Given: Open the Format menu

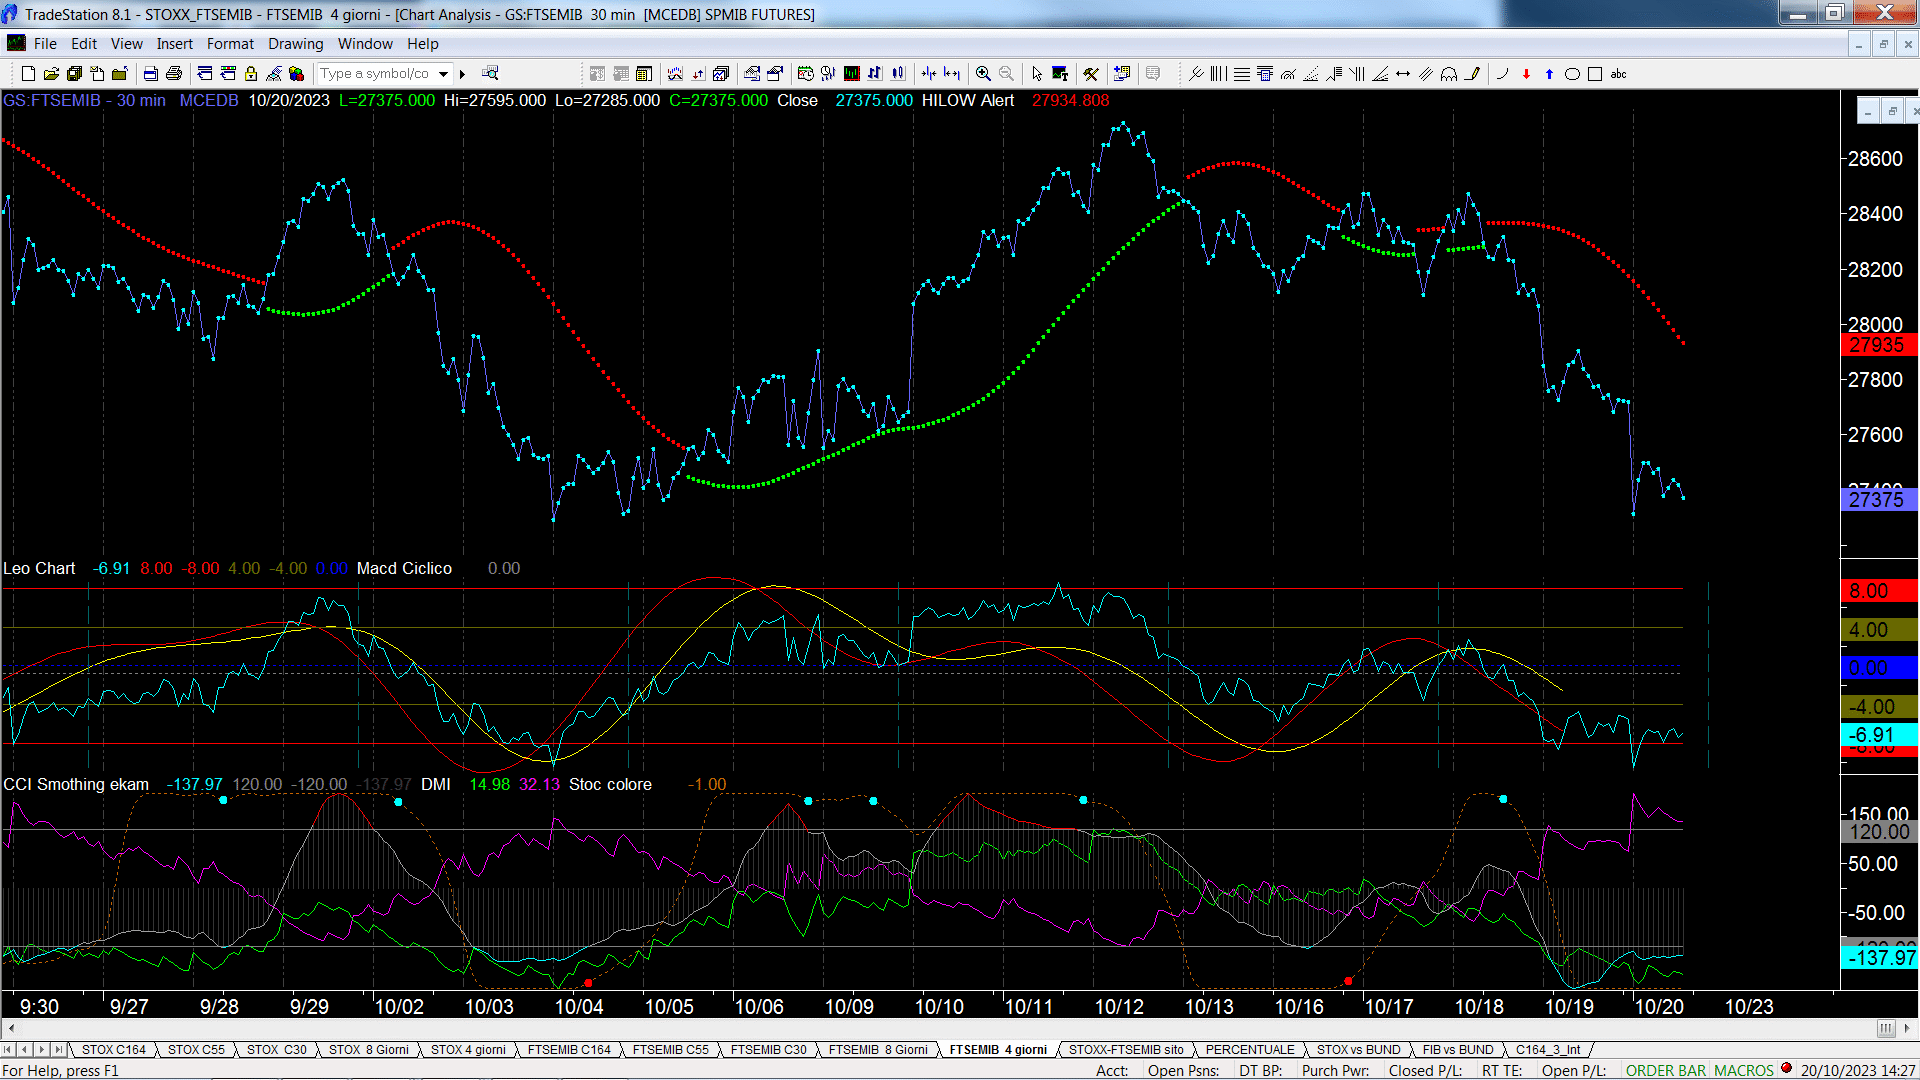Looking at the screenshot, I should click(x=231, y=44).
